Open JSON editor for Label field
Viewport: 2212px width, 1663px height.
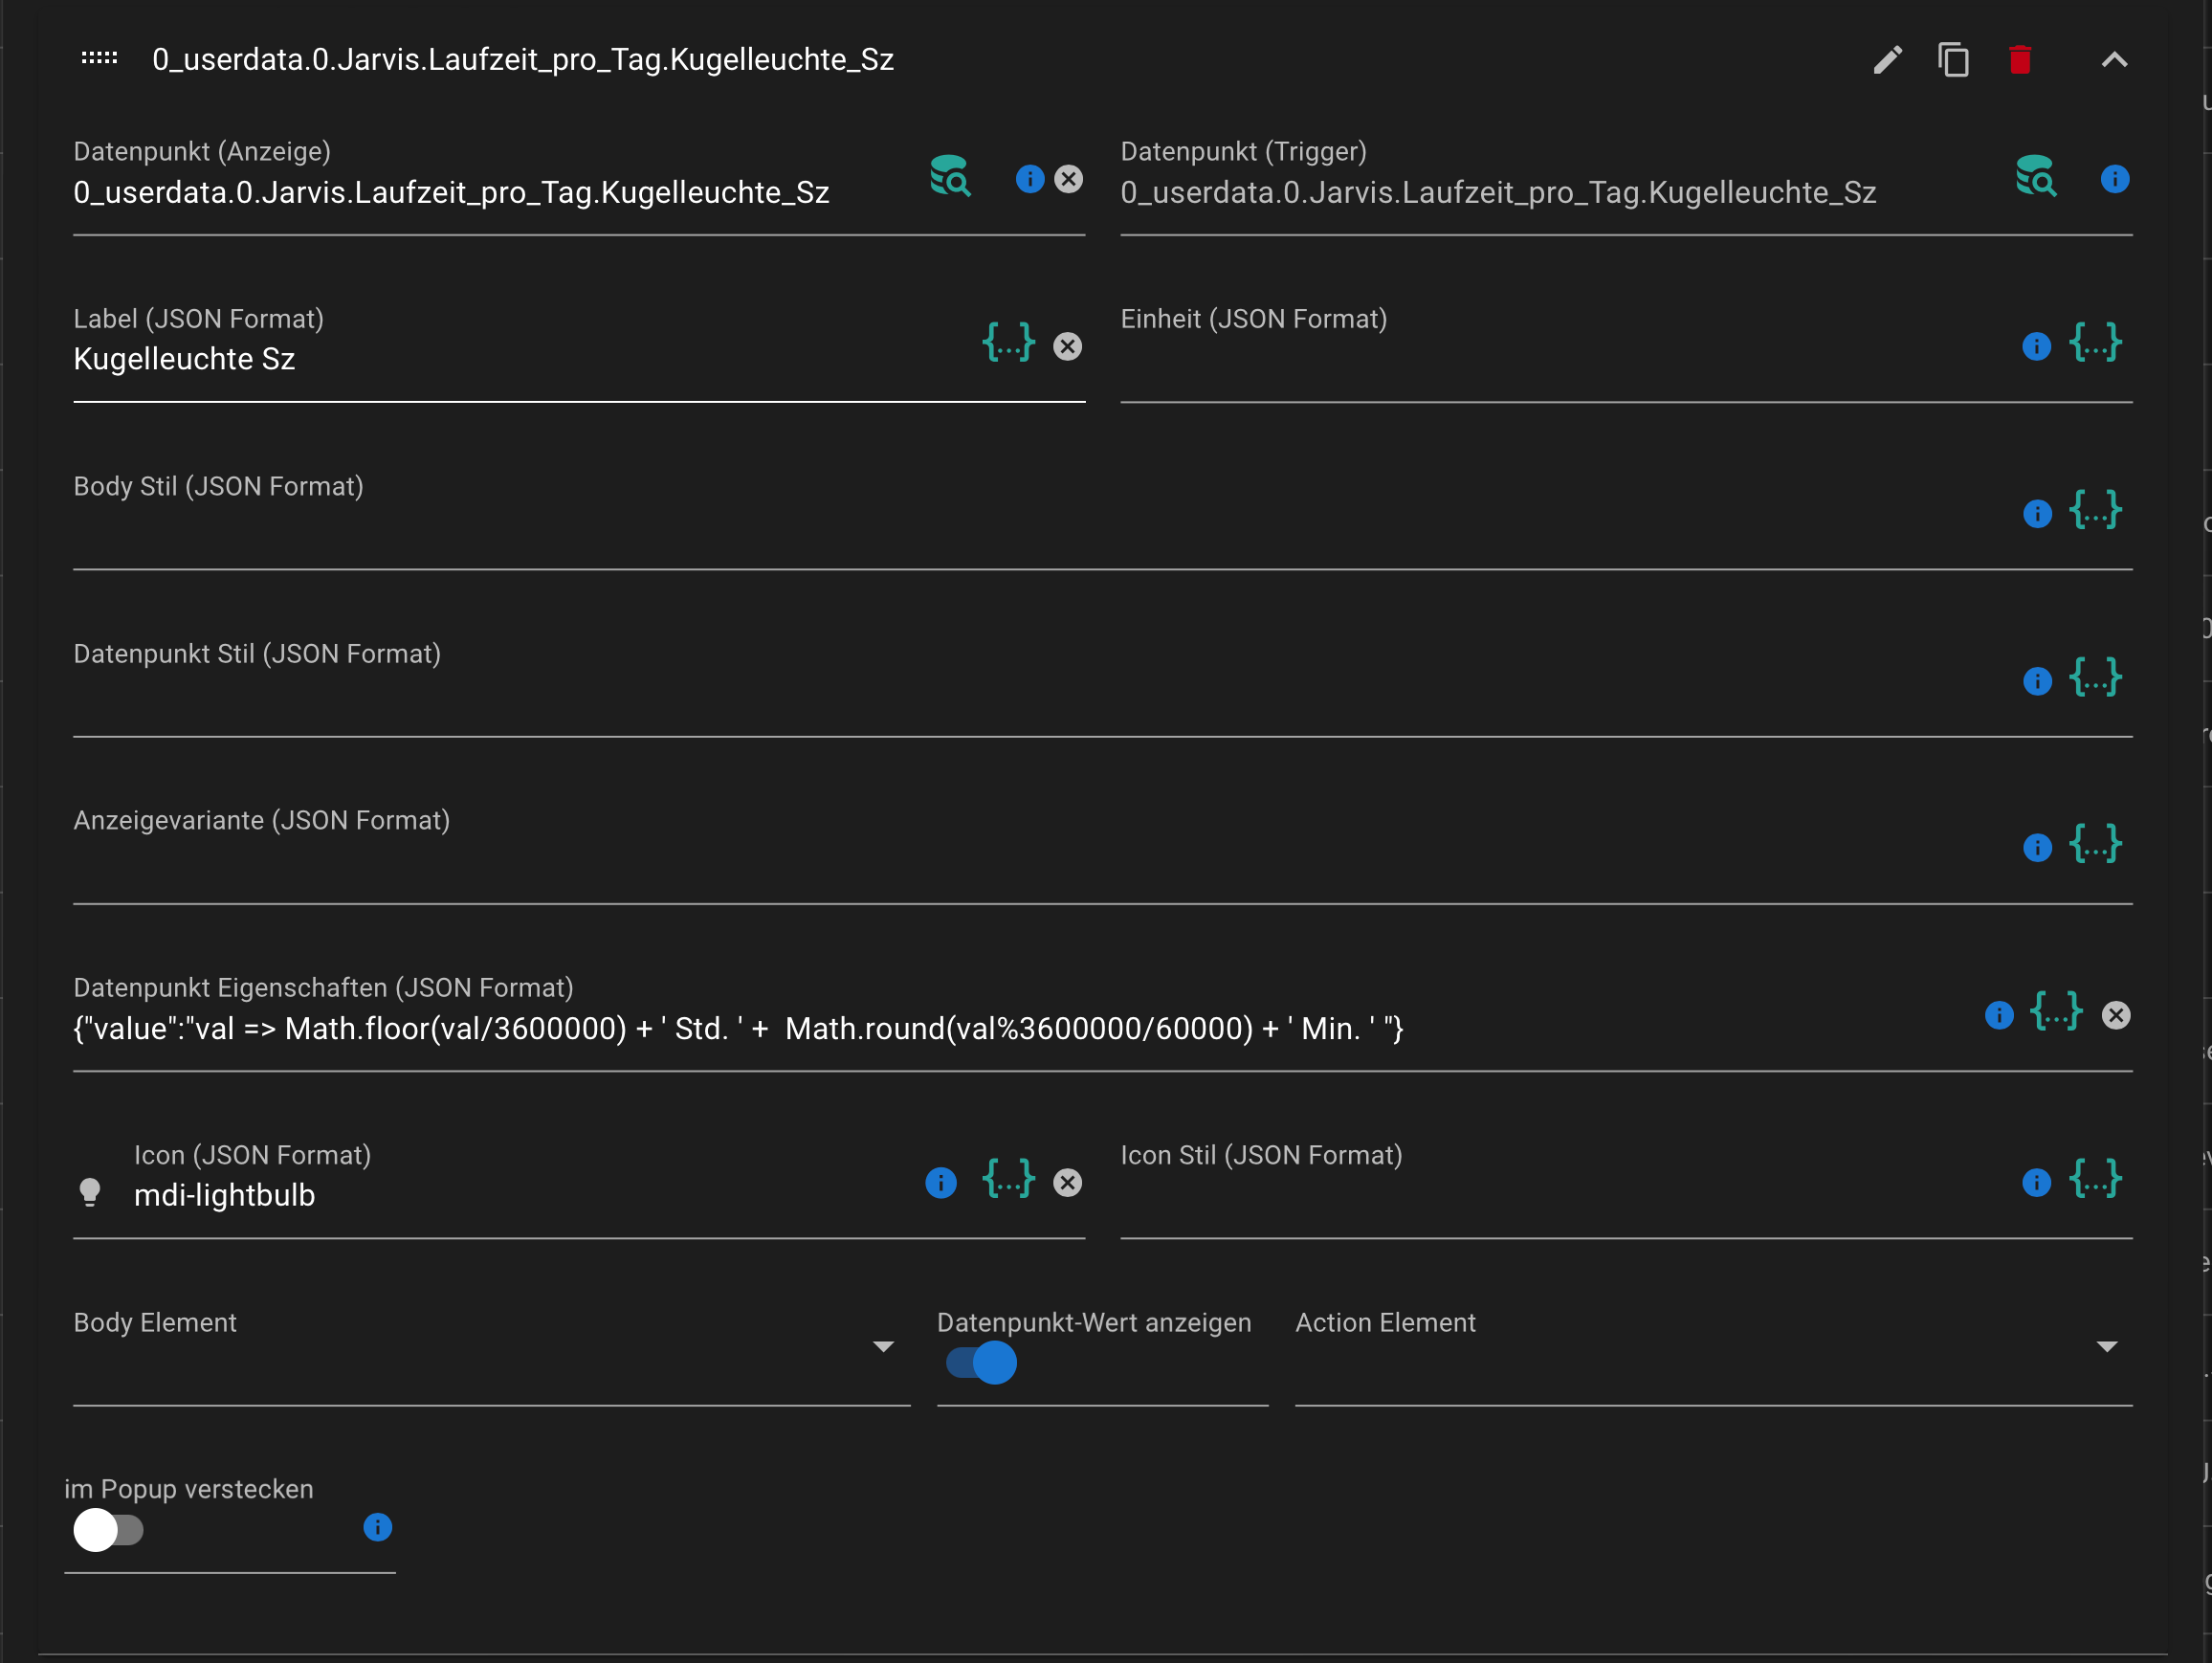[1008, 344]
